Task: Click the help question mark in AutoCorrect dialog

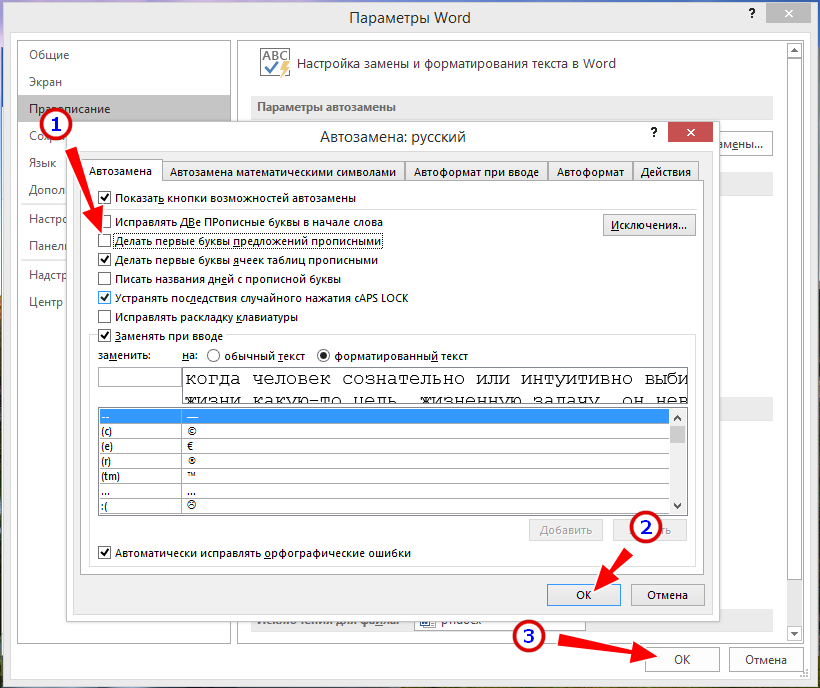Action: click(x=651, y=136)
